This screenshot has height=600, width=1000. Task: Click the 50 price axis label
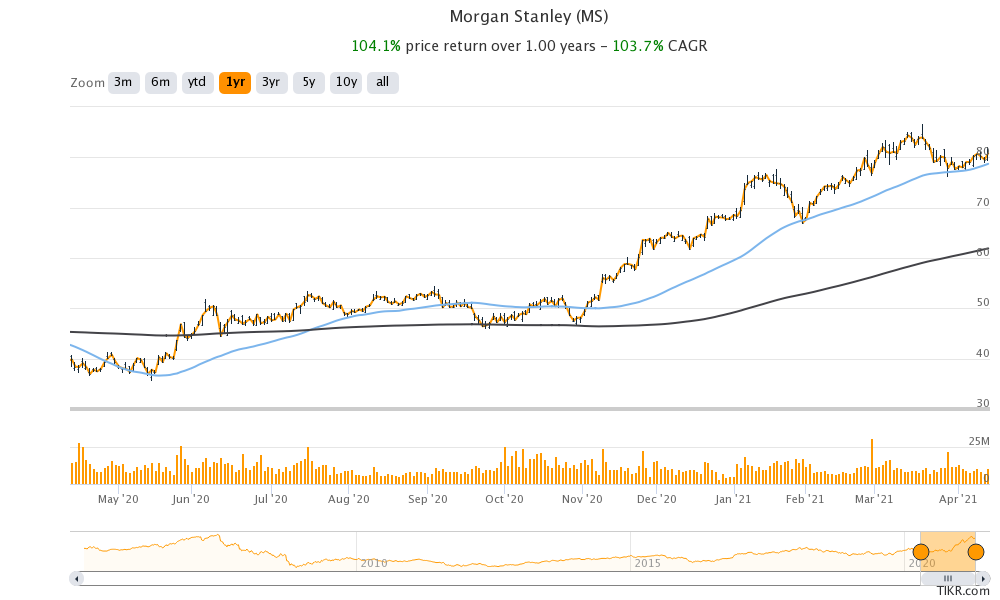(983, 303)
